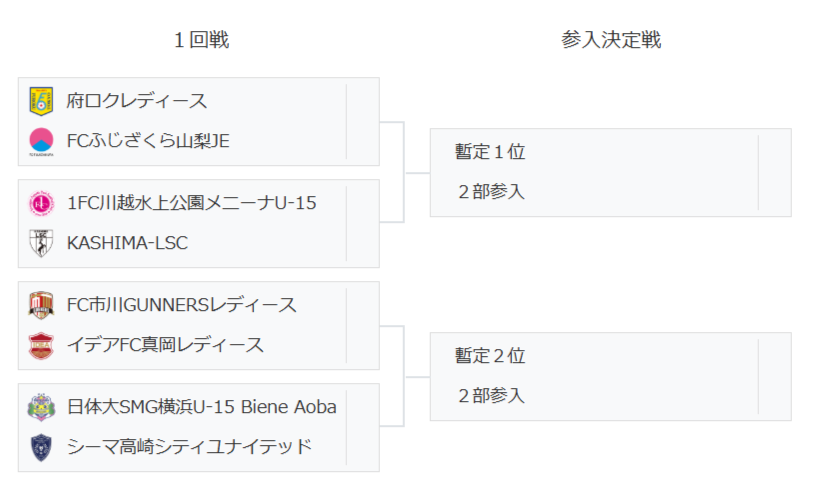Select the 暫定1位 entry in the final
This screenshot has height=493, width=813.
[490, 152]
